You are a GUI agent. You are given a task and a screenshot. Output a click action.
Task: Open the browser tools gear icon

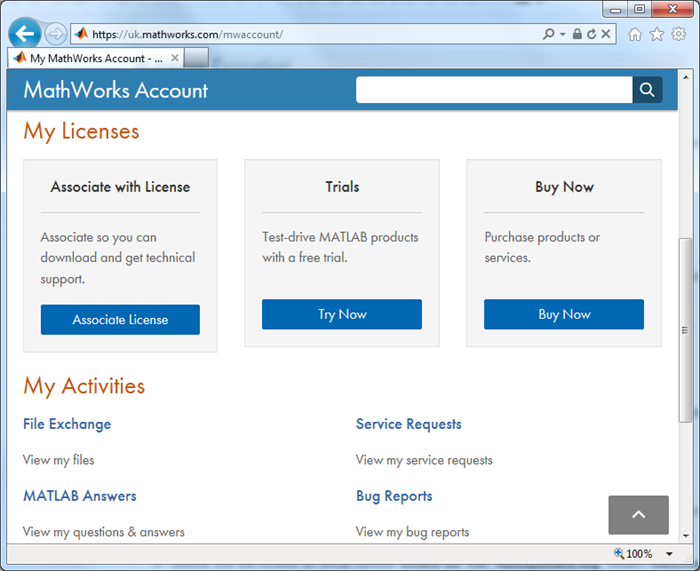[679, 34]
